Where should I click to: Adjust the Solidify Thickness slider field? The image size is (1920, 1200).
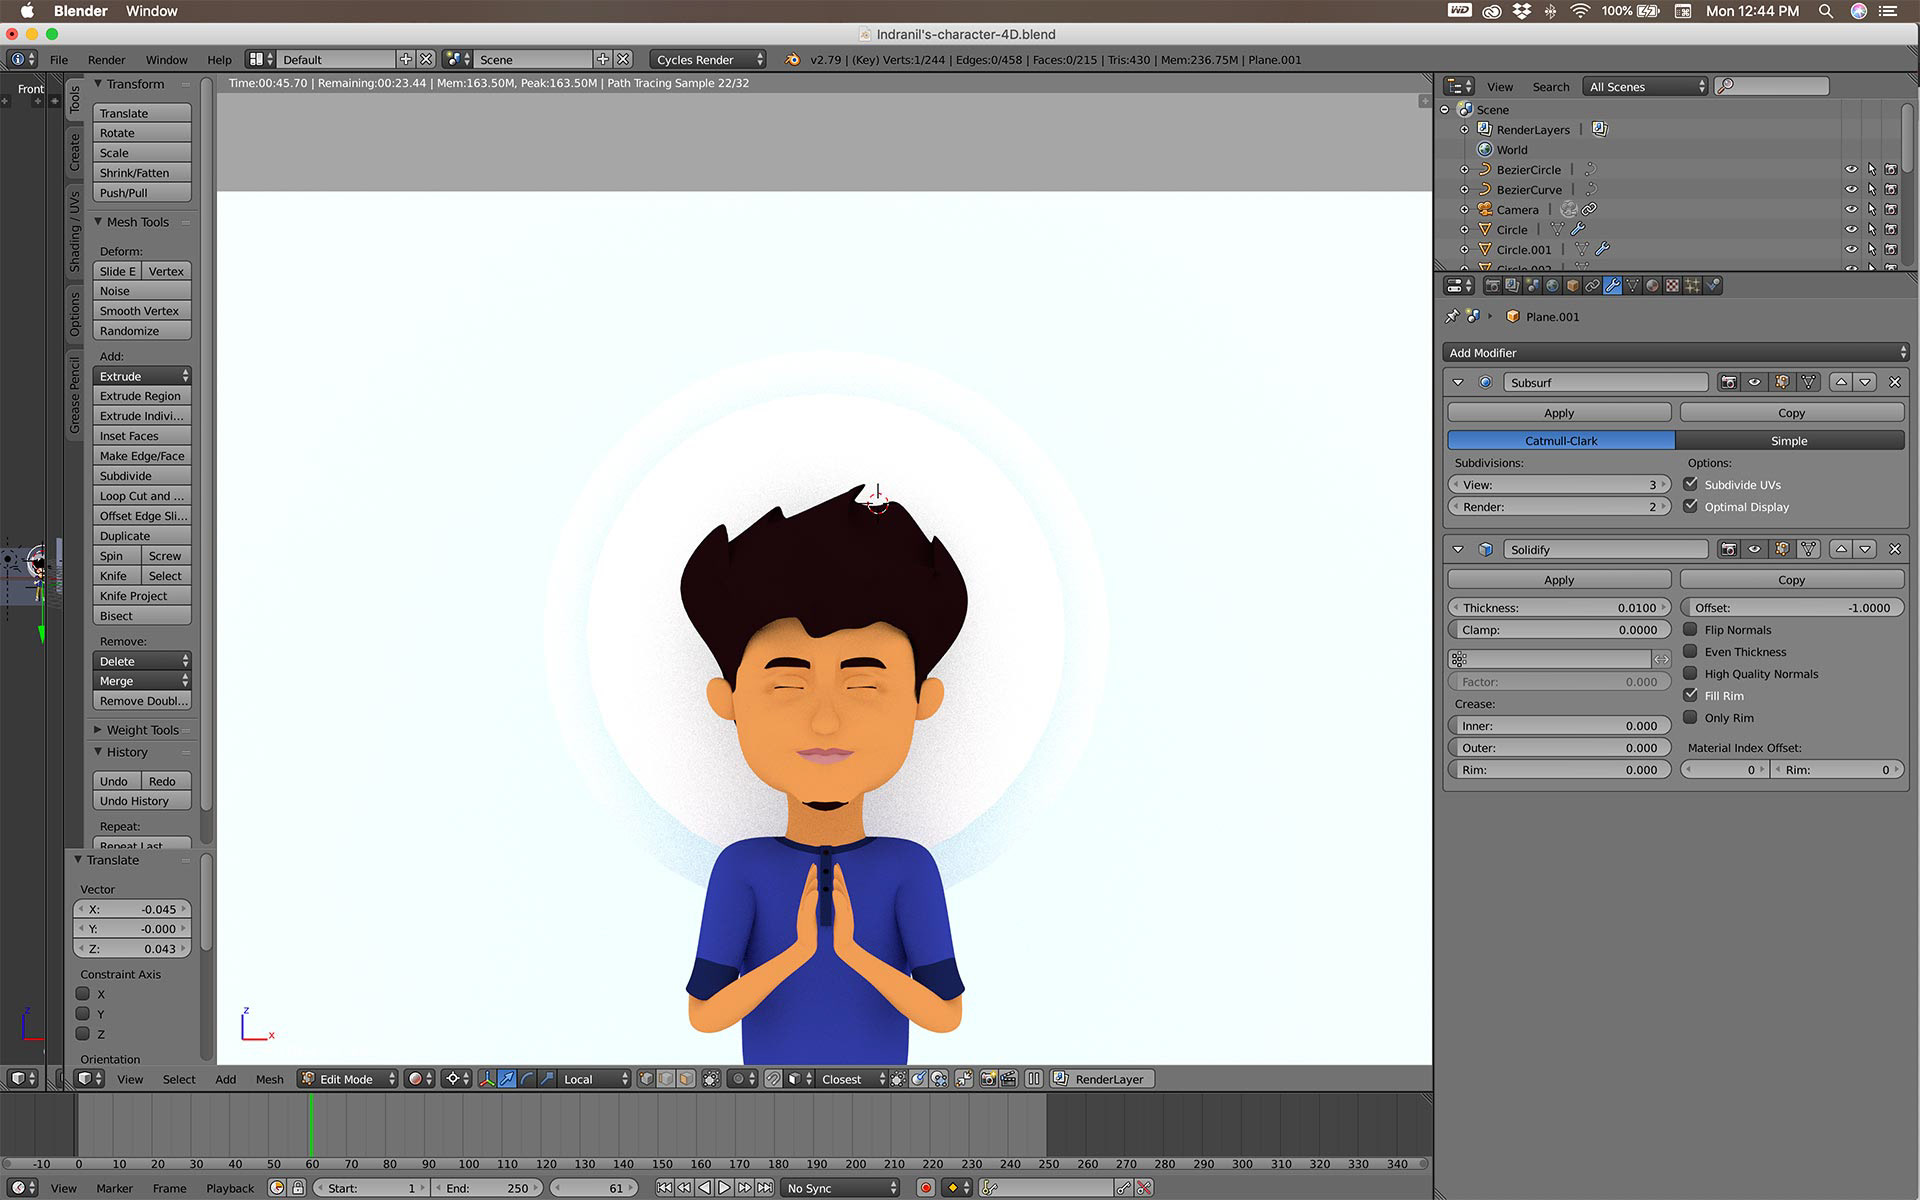[x=1558, y=607]
